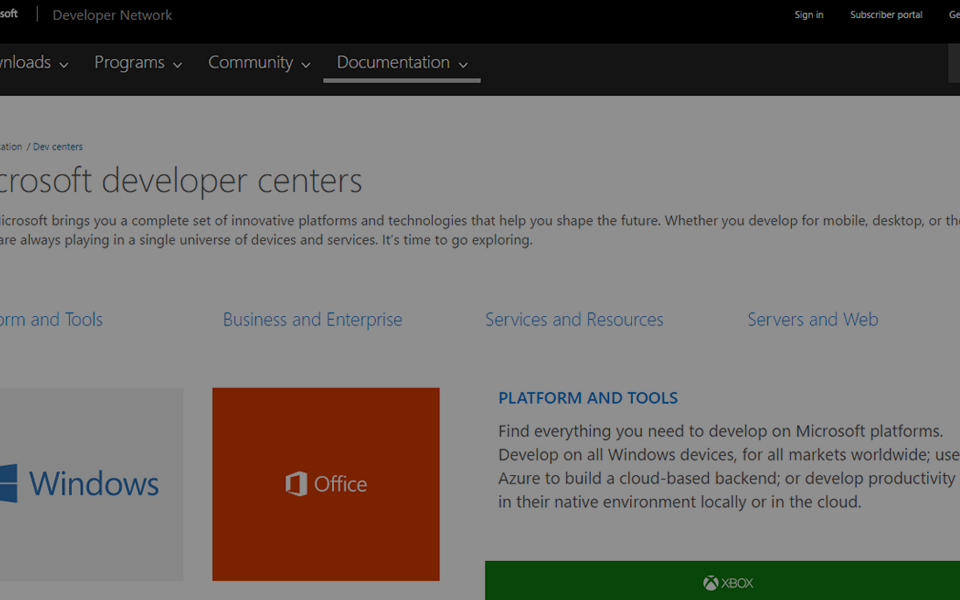Image resolution: width=960 pixels, height=600 pixels.
Task: Expand the Downloads chevron arrow
Action: [x=64, y=65]
